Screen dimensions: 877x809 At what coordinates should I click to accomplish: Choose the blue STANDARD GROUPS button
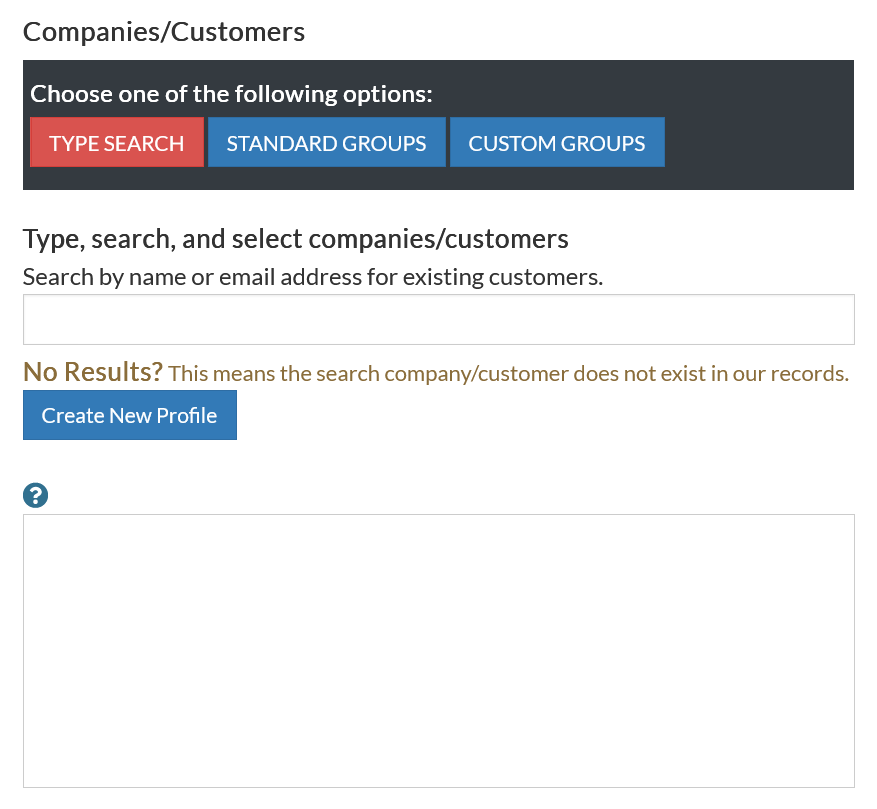coord(326,143)
